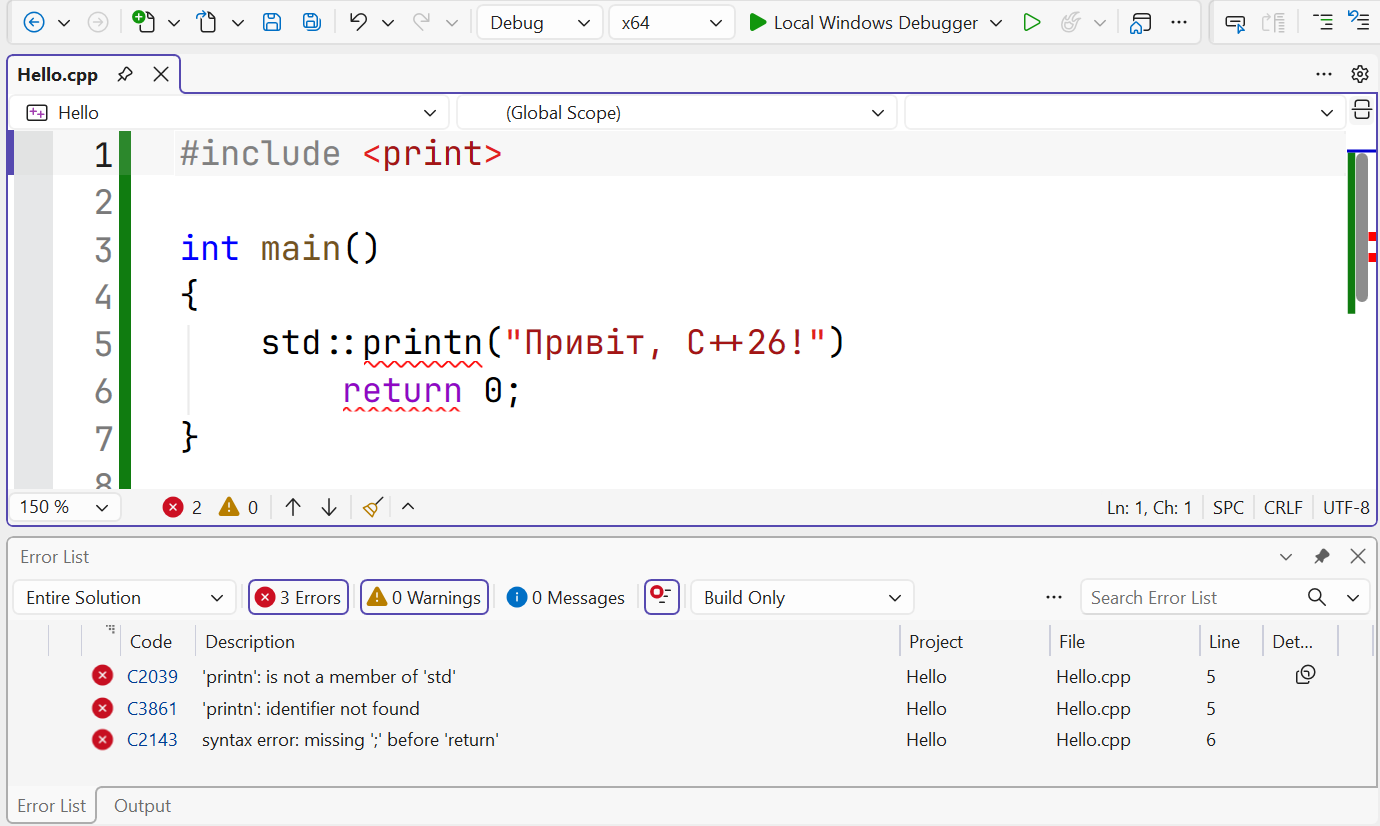This screenshot has width=1380, height=826.
Task: Click the squiggled printn identifier in line 5
Action: click(x=422, y=343)
